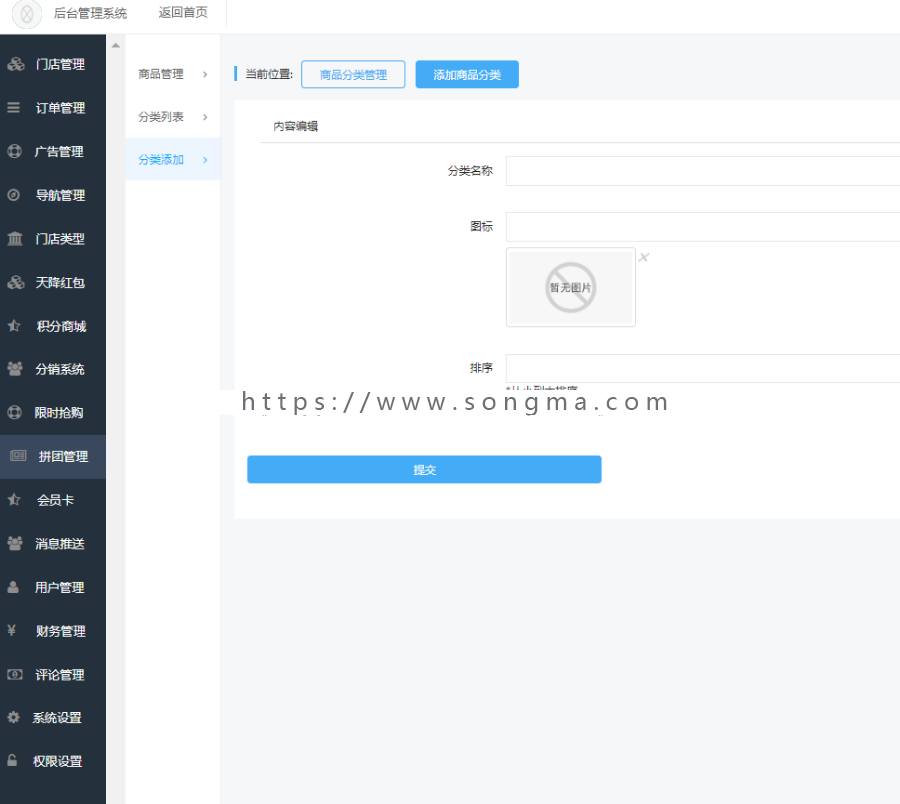Click the 订单管理 list icon

pyautogui.click(x=13, y=107)
